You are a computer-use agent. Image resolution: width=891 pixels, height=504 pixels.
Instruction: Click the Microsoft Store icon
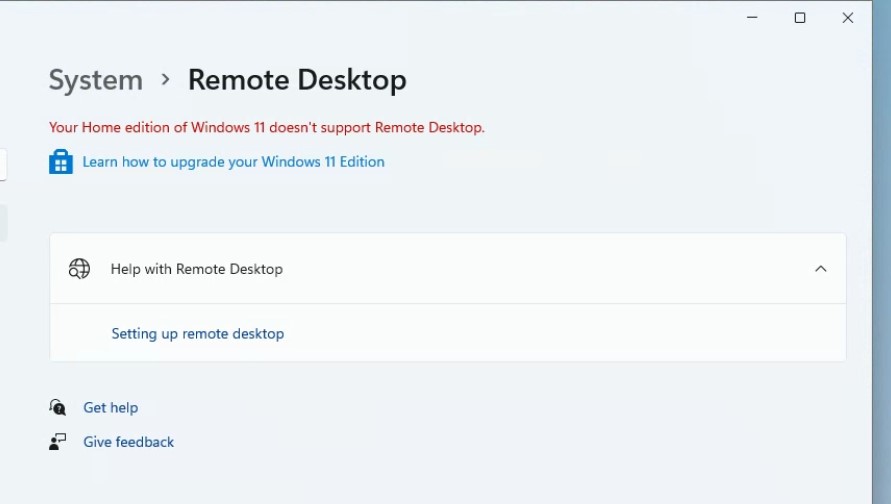[61, 162]
